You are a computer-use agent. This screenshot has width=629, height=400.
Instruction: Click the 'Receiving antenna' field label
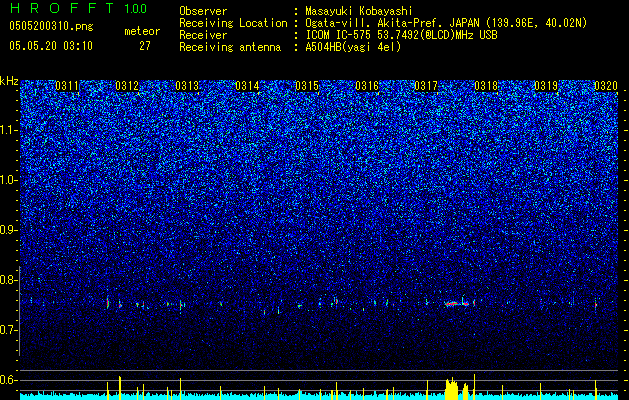pos(230,47)
